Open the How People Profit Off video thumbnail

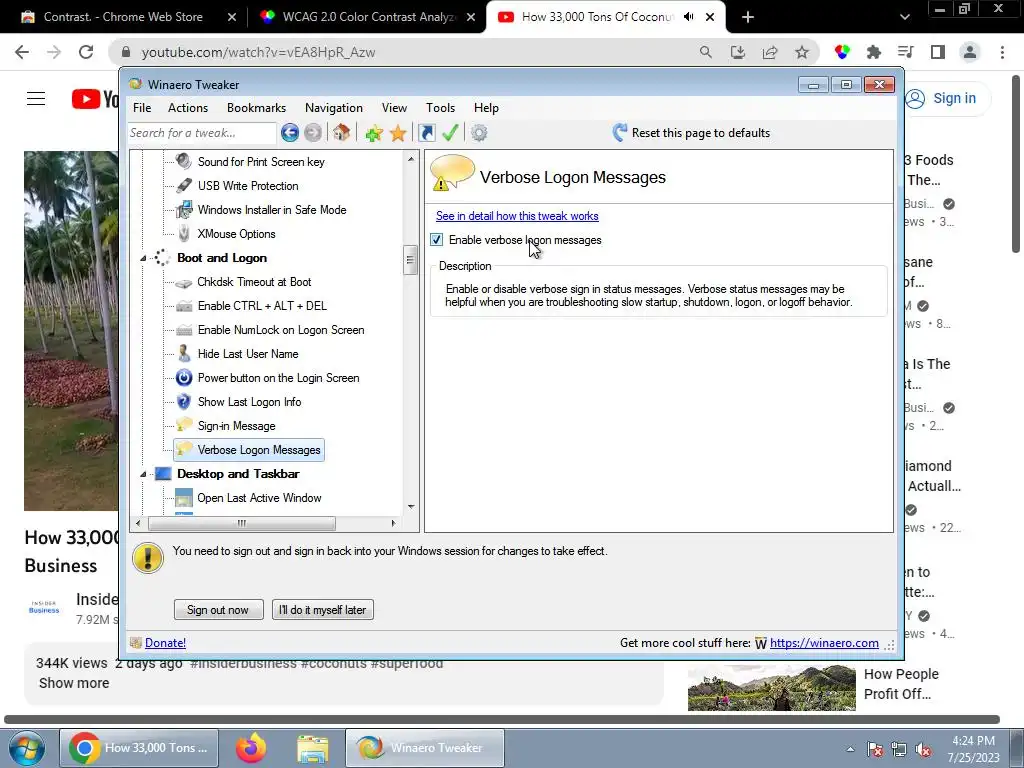[x=771, y=688]
